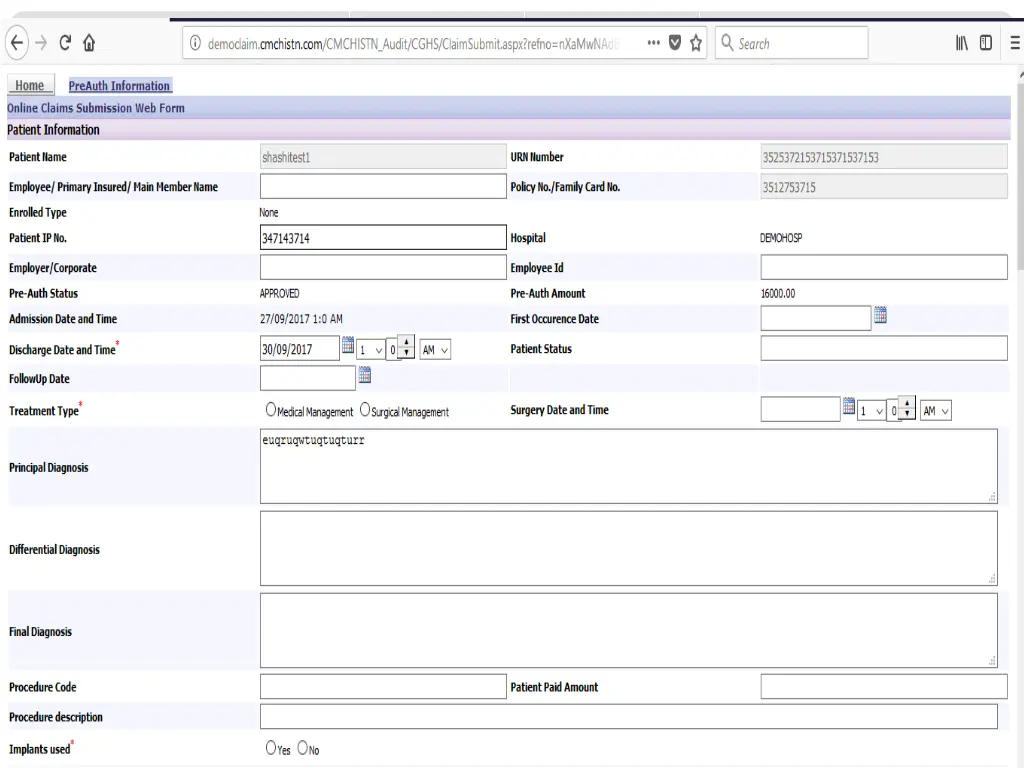Click the Principal Diagnosis resize handle
The image size is (1024, 768).
coord(992,498)
